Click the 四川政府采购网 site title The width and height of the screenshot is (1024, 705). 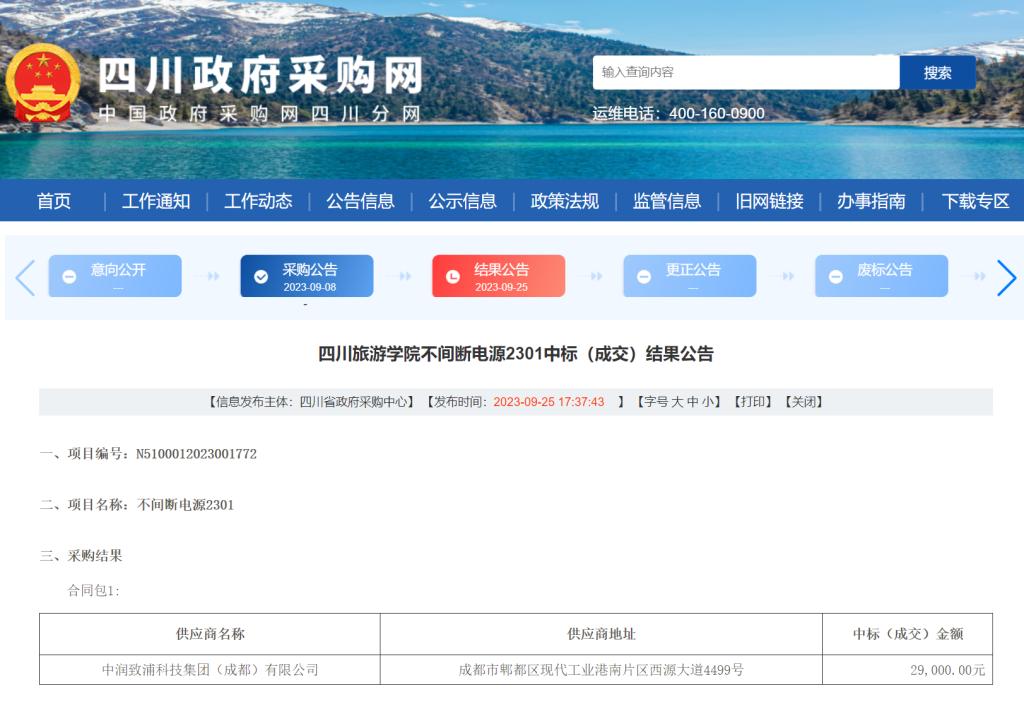point(261,75)
